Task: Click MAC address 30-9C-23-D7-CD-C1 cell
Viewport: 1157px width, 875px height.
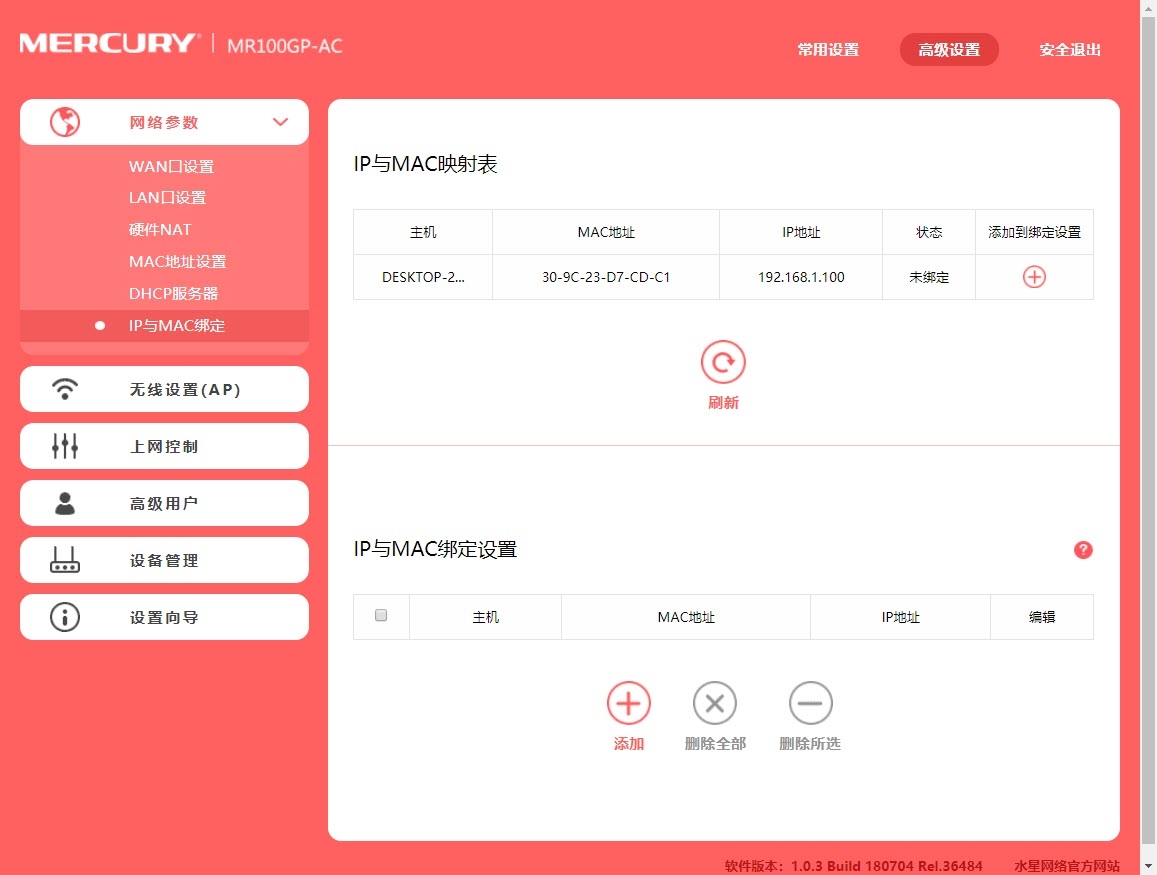Action: pos(606,277)
